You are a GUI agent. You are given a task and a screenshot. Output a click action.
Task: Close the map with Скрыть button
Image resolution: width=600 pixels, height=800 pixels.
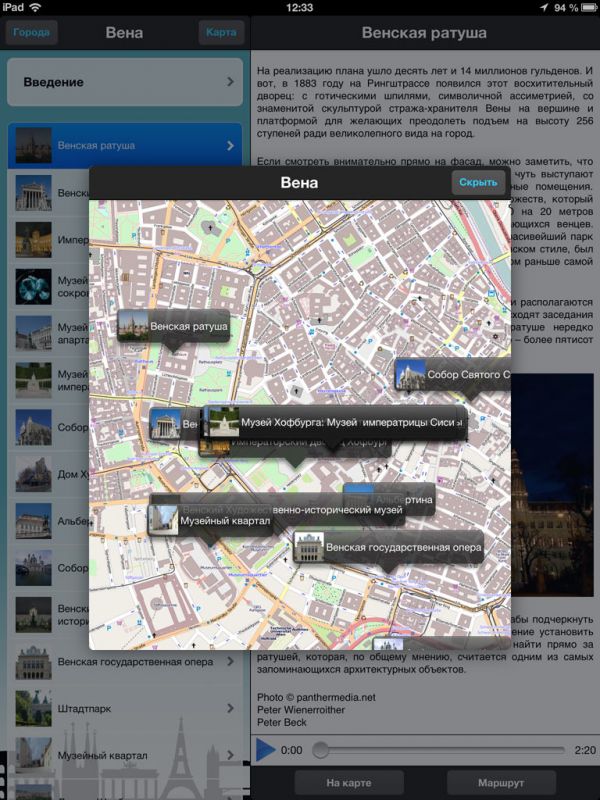pos(478,182)
